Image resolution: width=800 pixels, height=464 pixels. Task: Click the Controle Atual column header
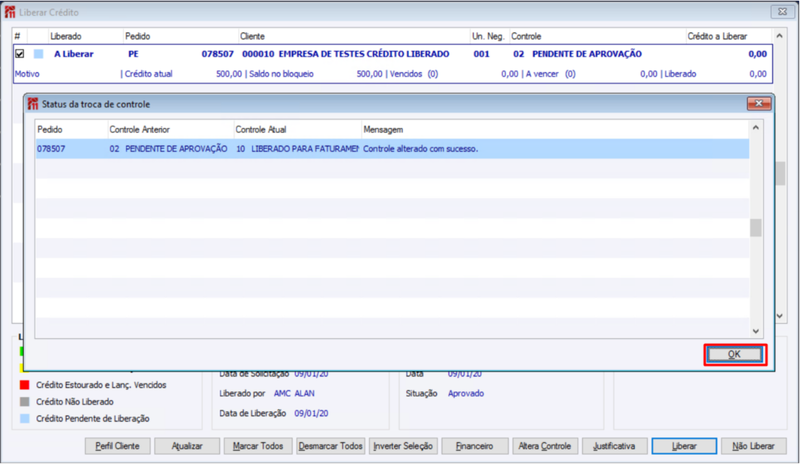tap(297, 130)
